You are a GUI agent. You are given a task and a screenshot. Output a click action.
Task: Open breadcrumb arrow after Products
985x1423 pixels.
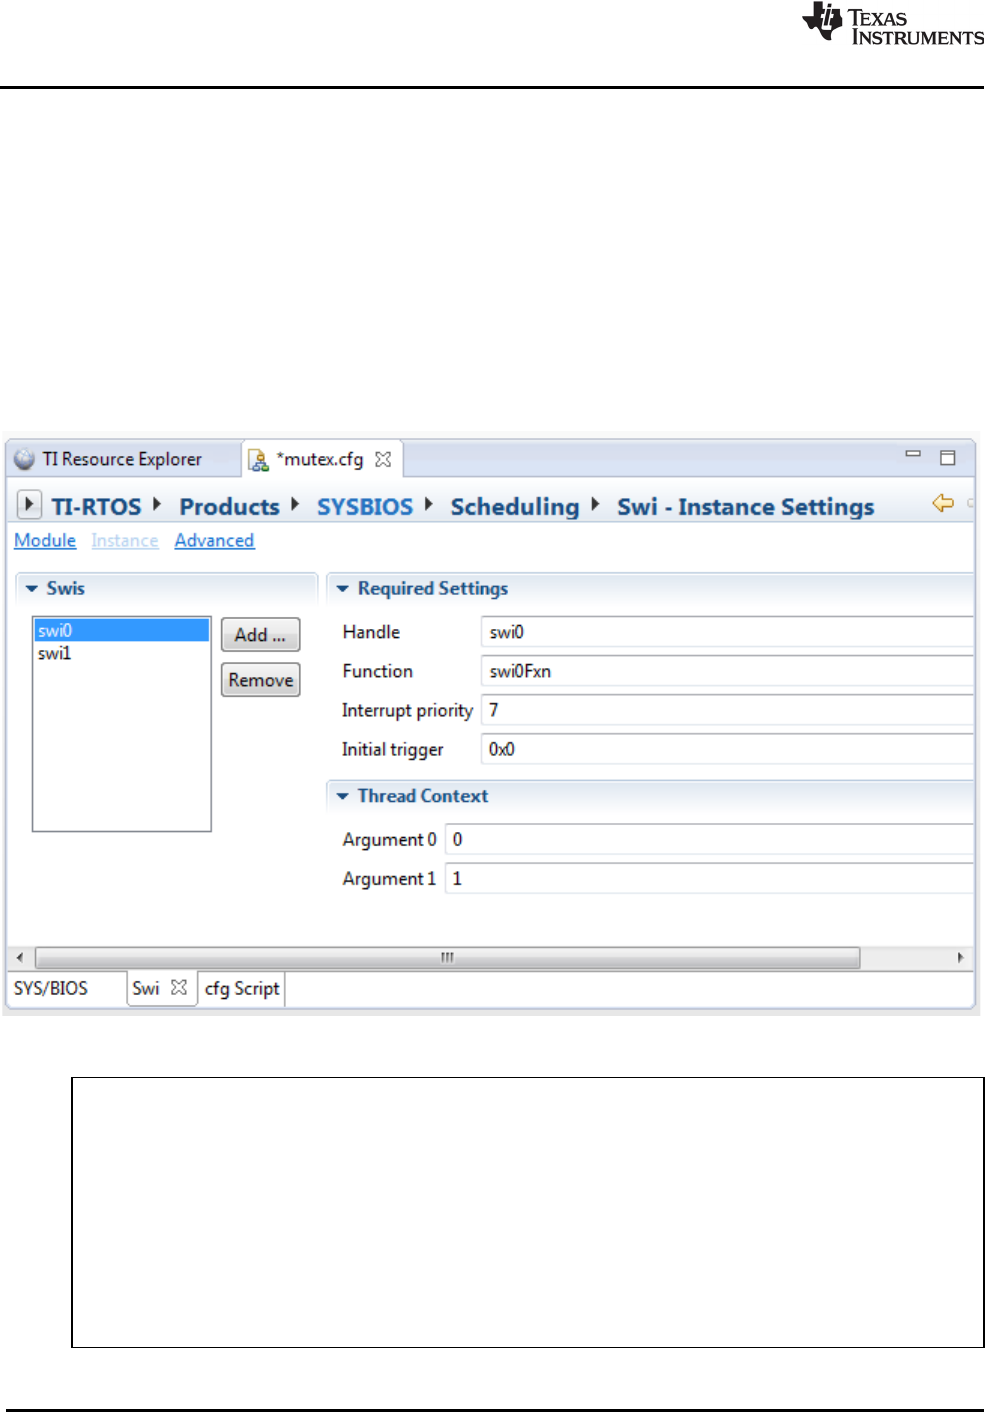295,504
